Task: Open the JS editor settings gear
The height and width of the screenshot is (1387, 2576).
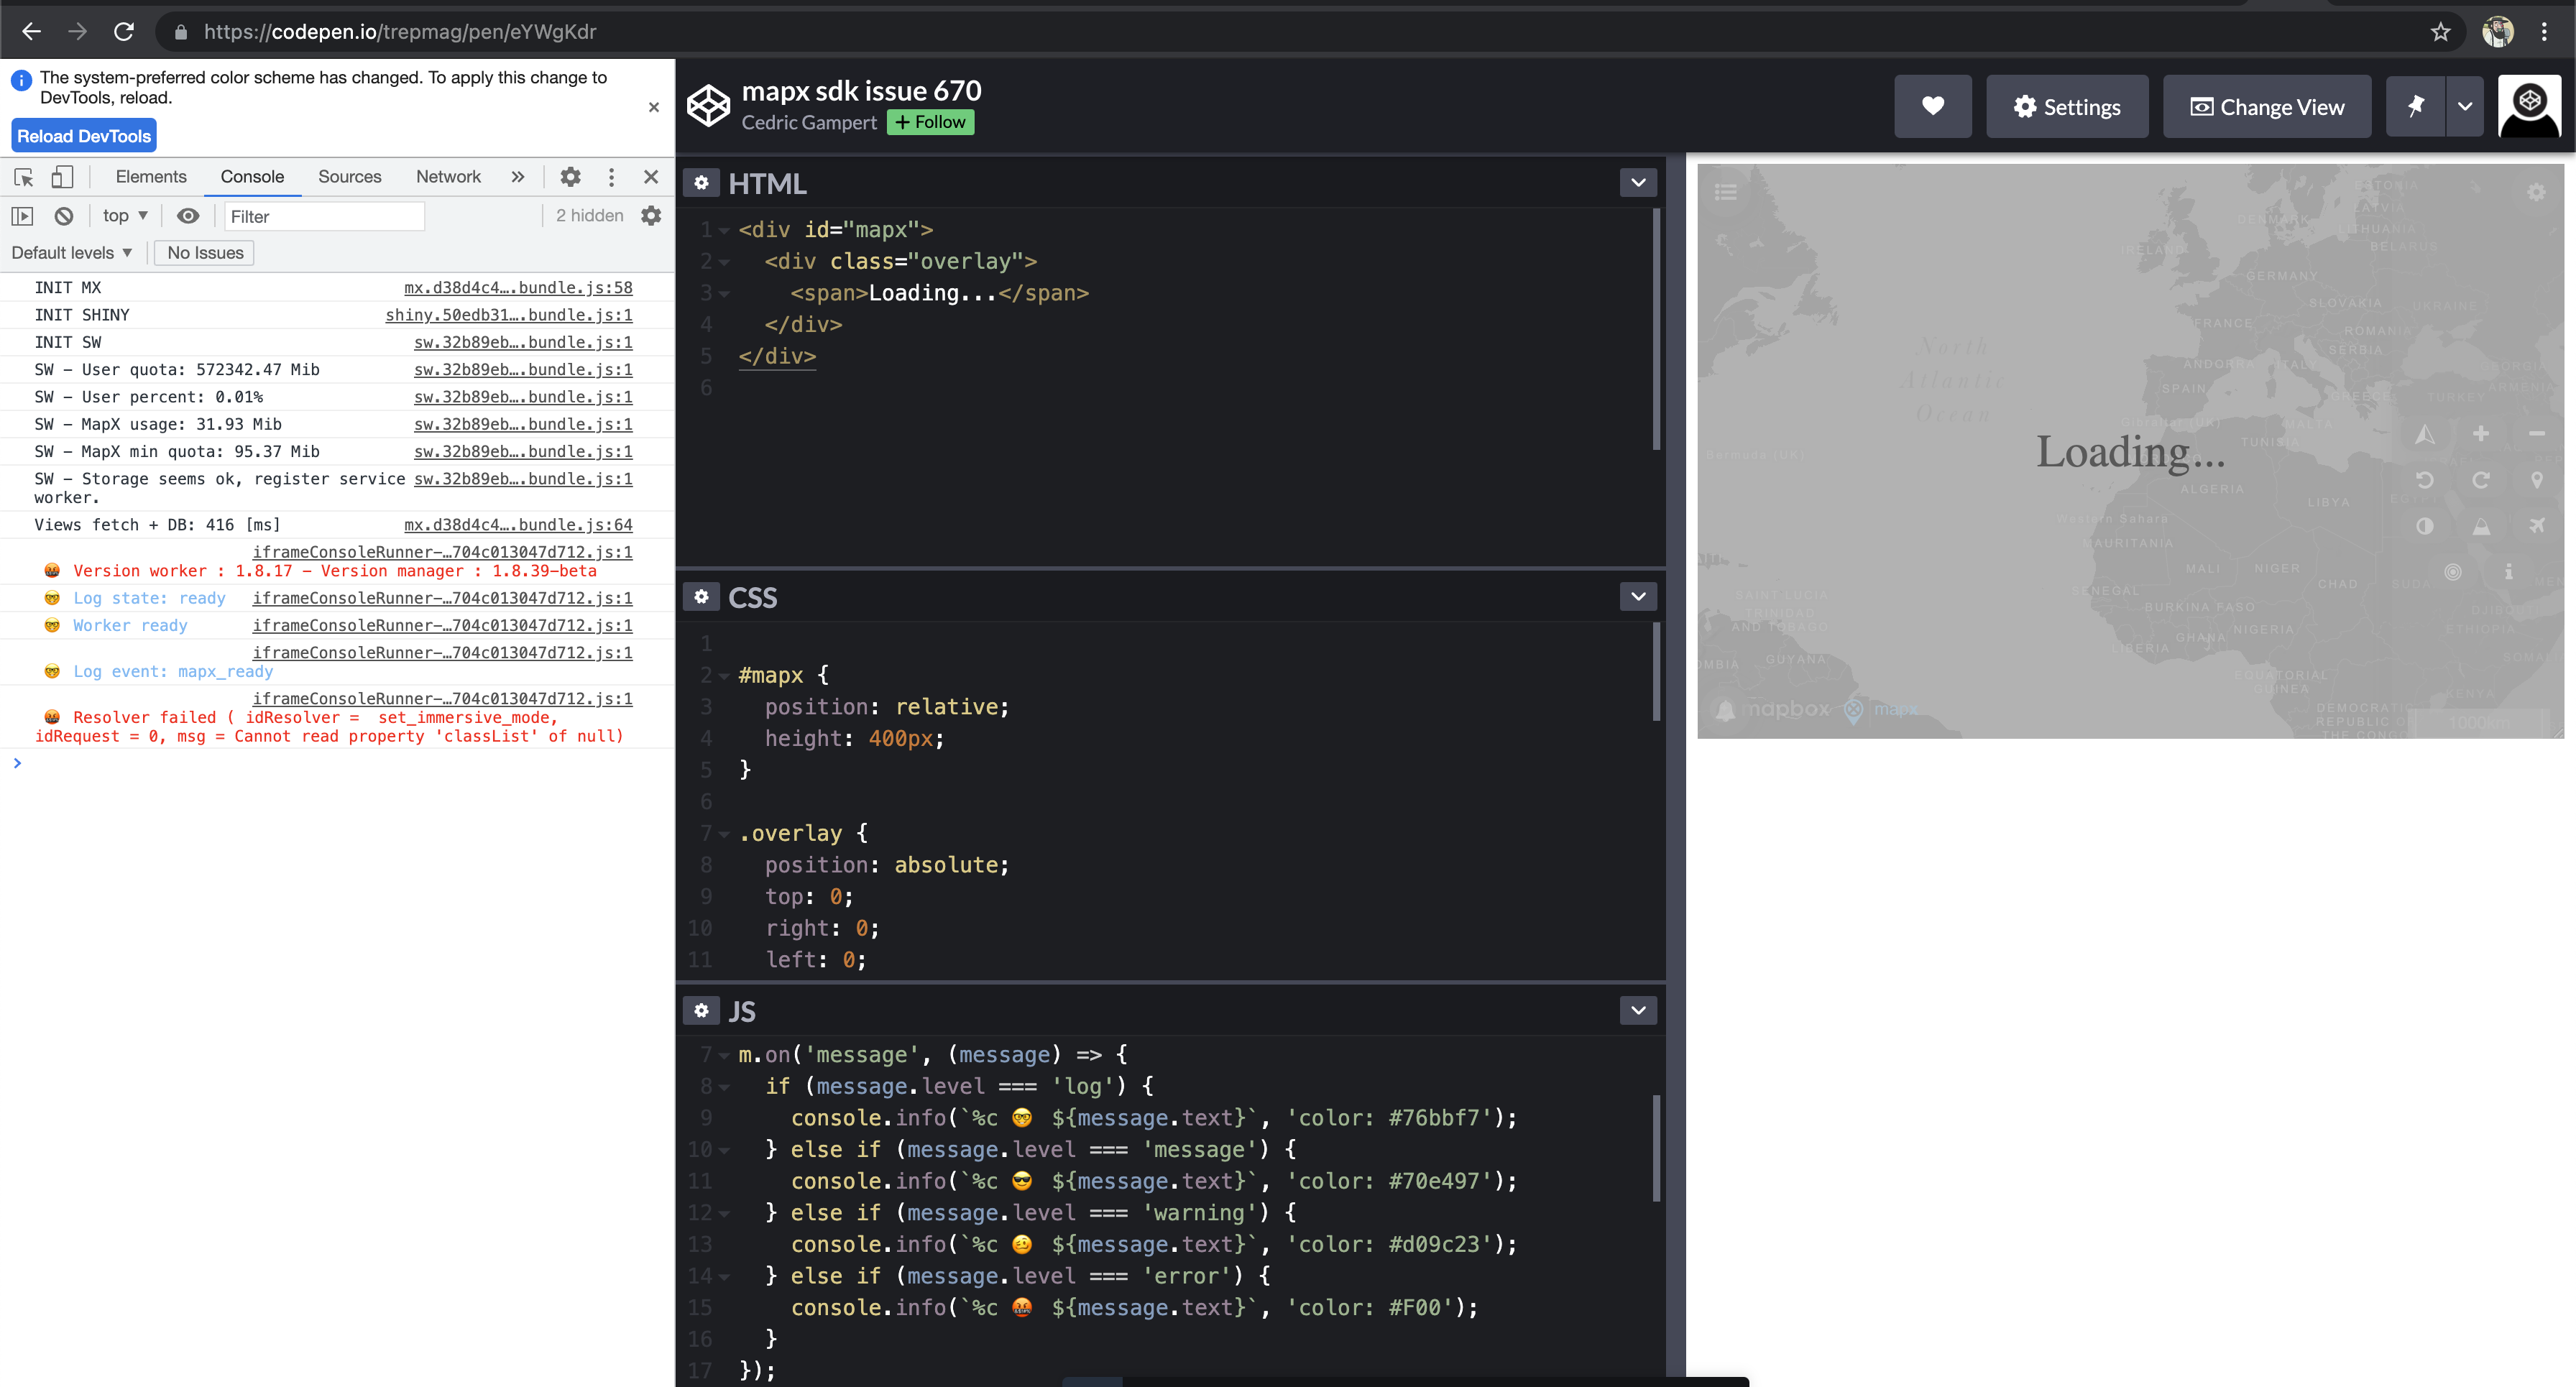Action: [701, 1011]
